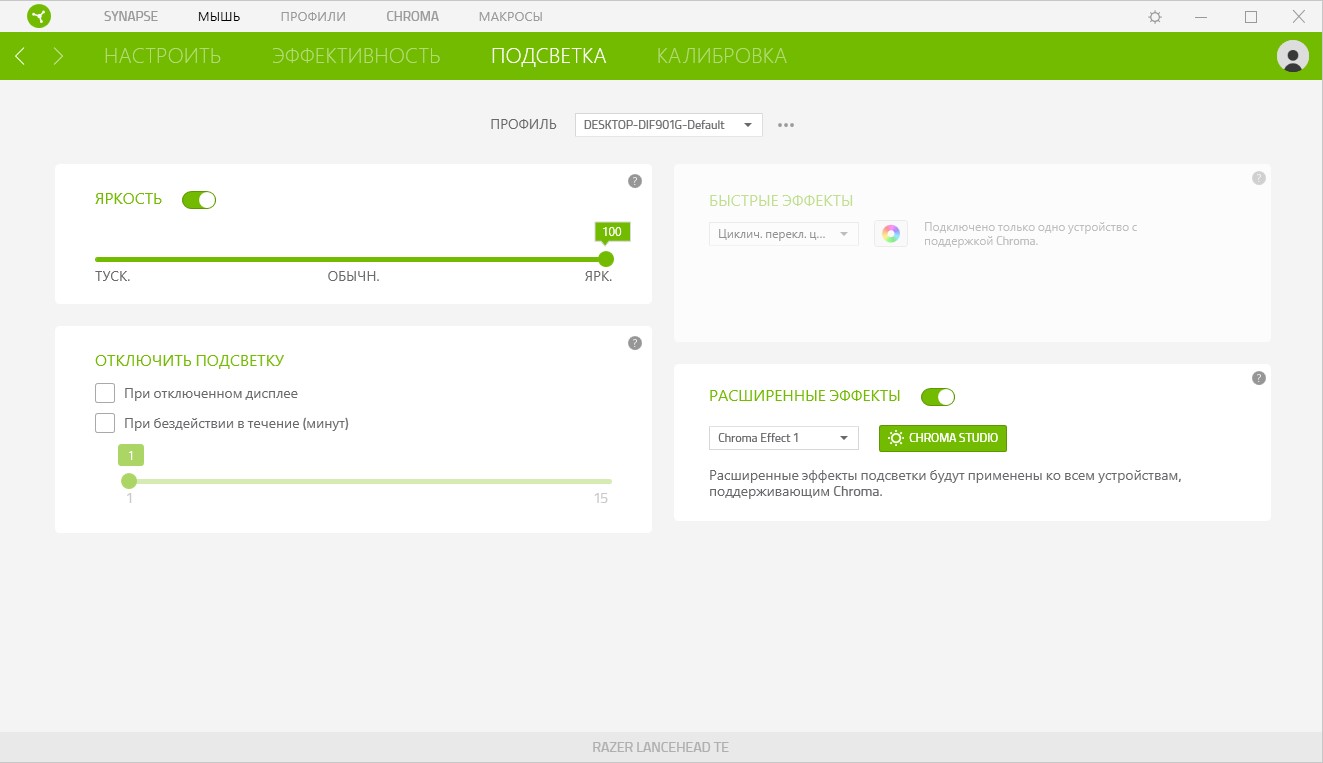Open the quick effects dropdown "Циклич. перекл."
The height and width of the screenshot is (763, 1323).
783,234
